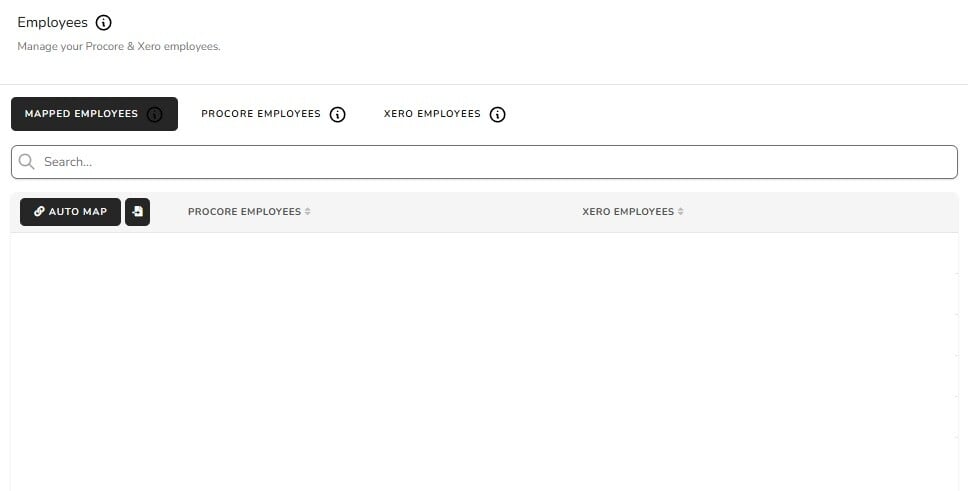Focus the Search input field
The image size is (968, 491).
tap(490, 162)
